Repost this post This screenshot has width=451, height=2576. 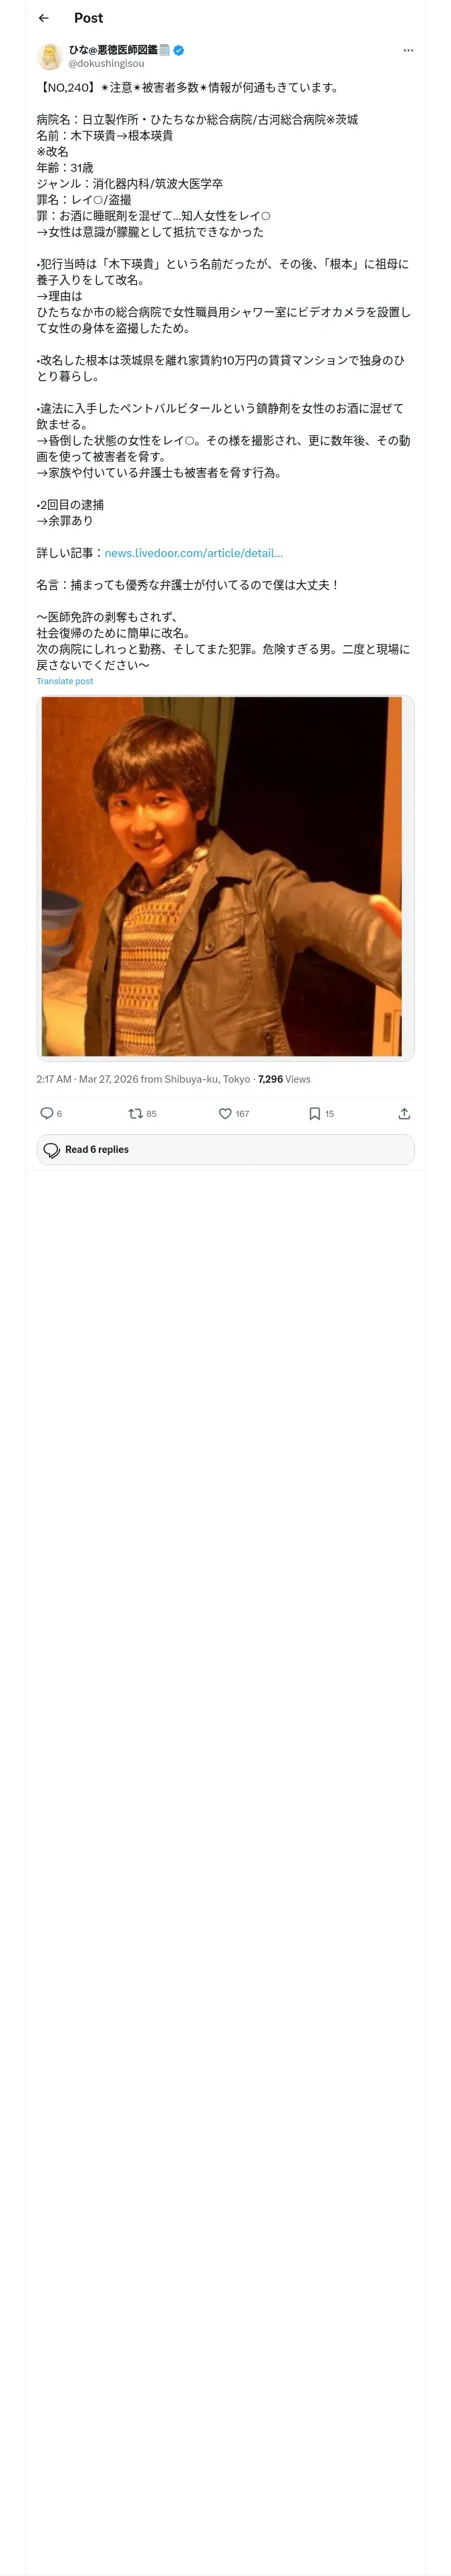pos(136,1113)
